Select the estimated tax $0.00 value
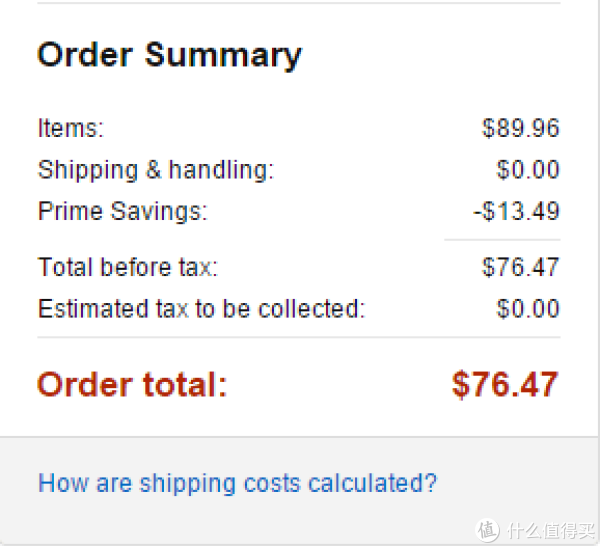 point(528,308)
